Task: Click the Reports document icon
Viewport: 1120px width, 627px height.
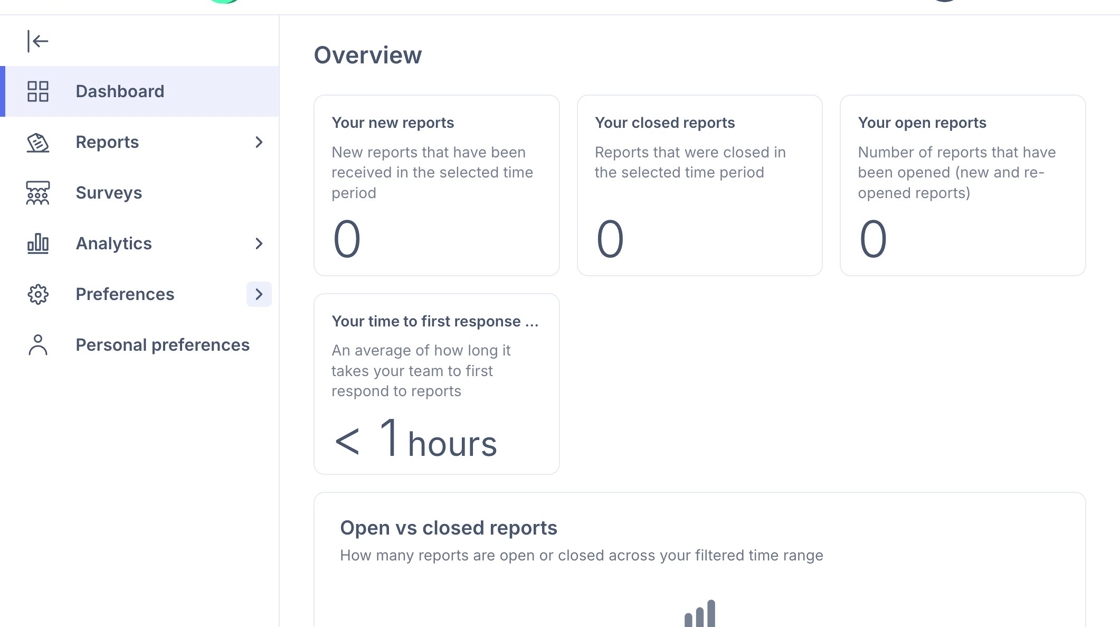Action: pos(38,142)
